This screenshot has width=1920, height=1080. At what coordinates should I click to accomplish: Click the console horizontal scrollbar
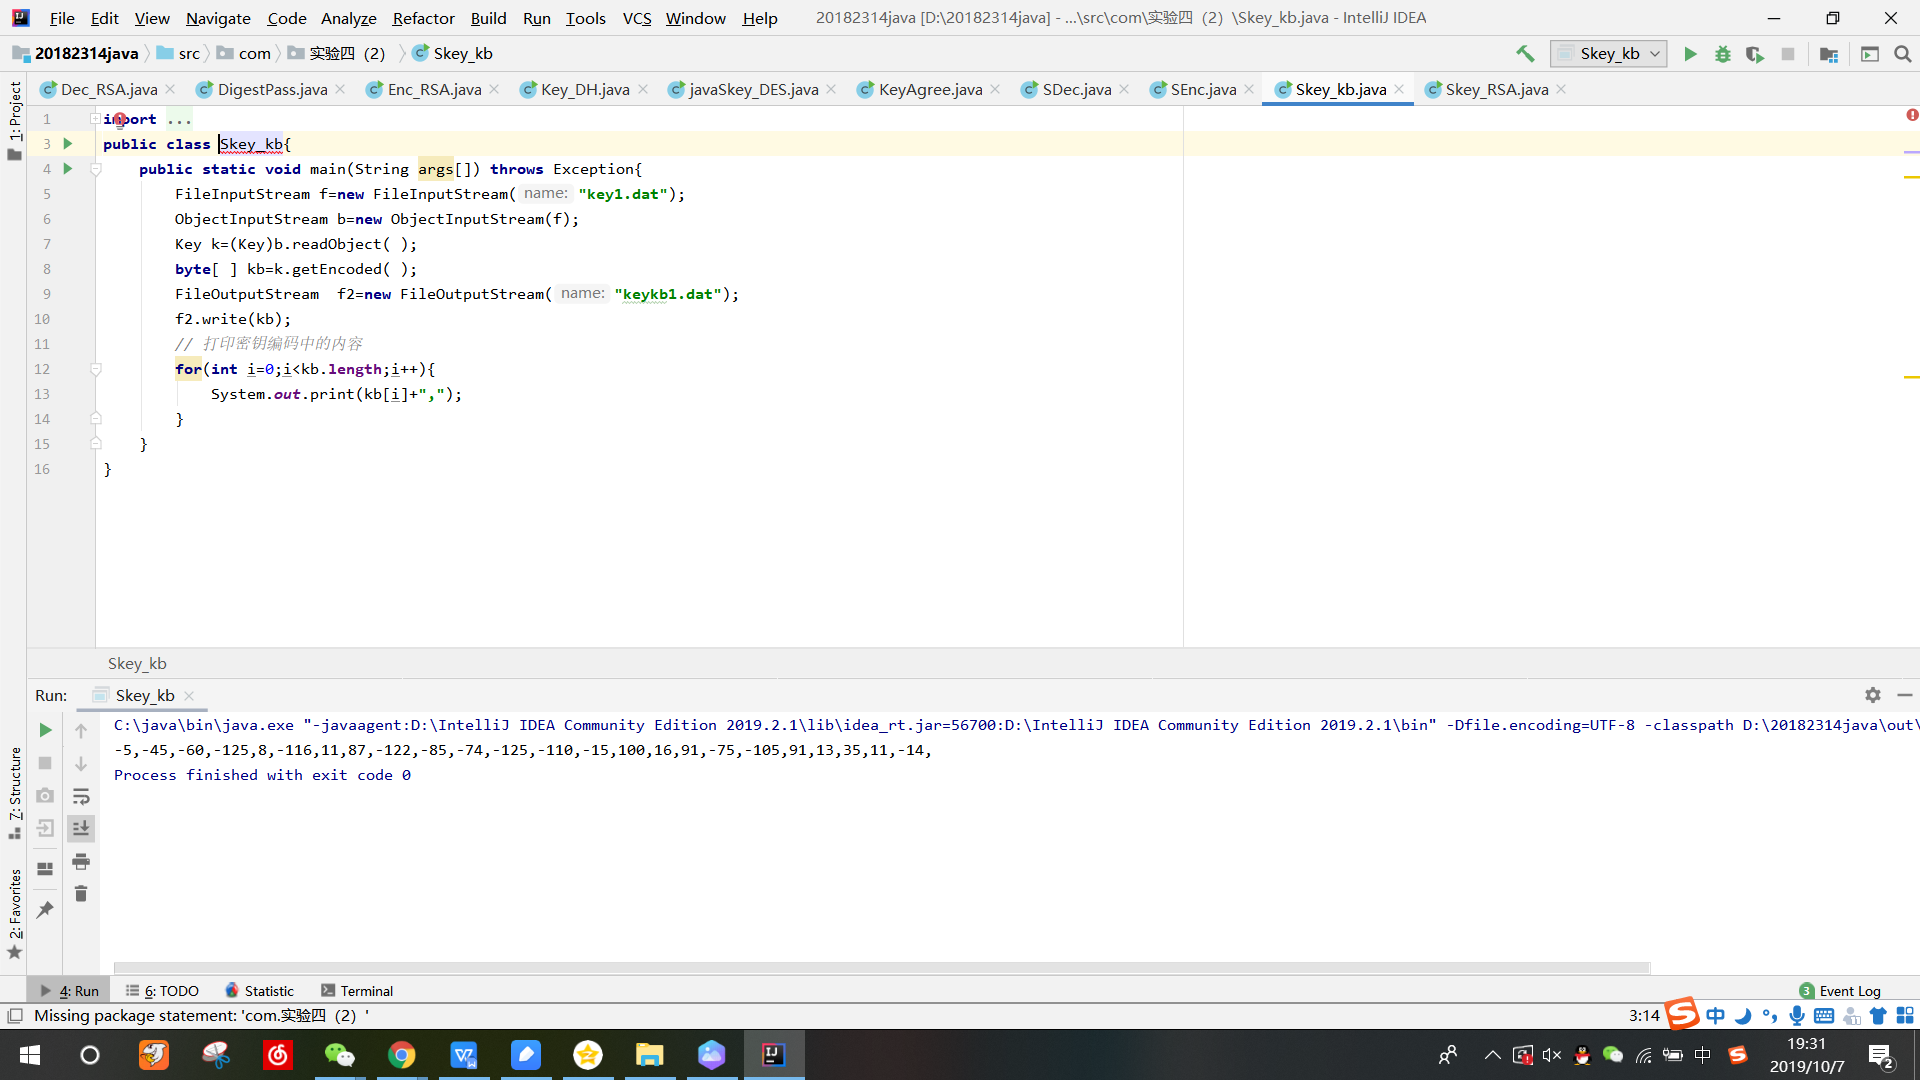(x=880, y=967)
